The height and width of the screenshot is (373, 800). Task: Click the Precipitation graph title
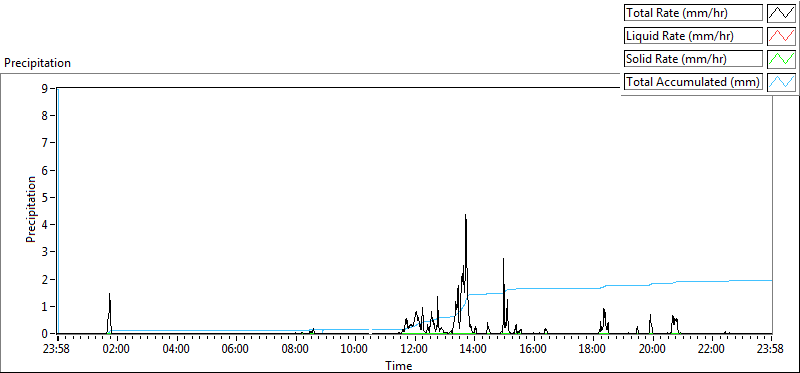pyautogui.click(x=37, y=63)
